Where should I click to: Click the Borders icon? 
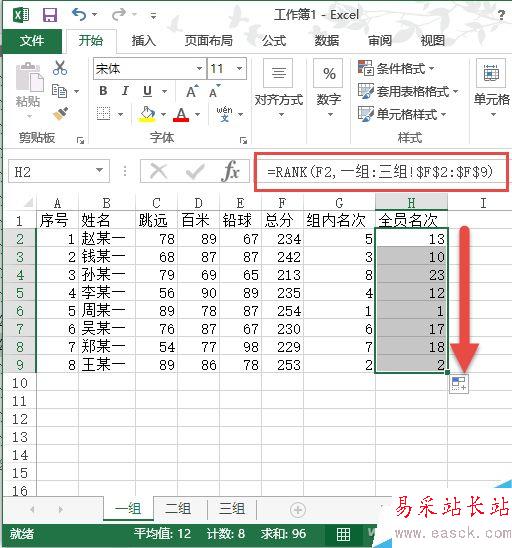(103, 114)
